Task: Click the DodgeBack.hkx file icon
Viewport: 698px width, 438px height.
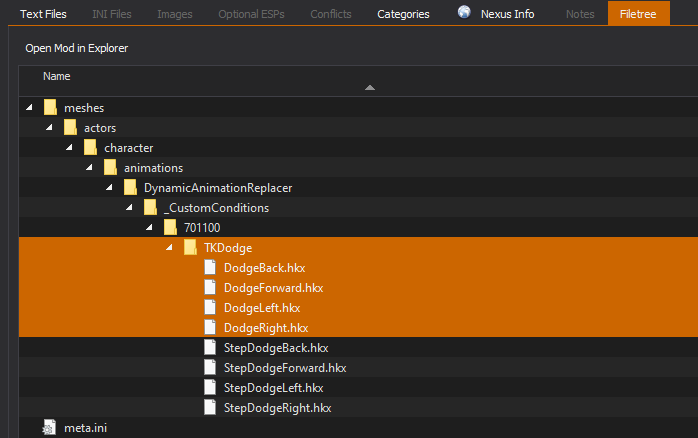Action: coord(210,267)
